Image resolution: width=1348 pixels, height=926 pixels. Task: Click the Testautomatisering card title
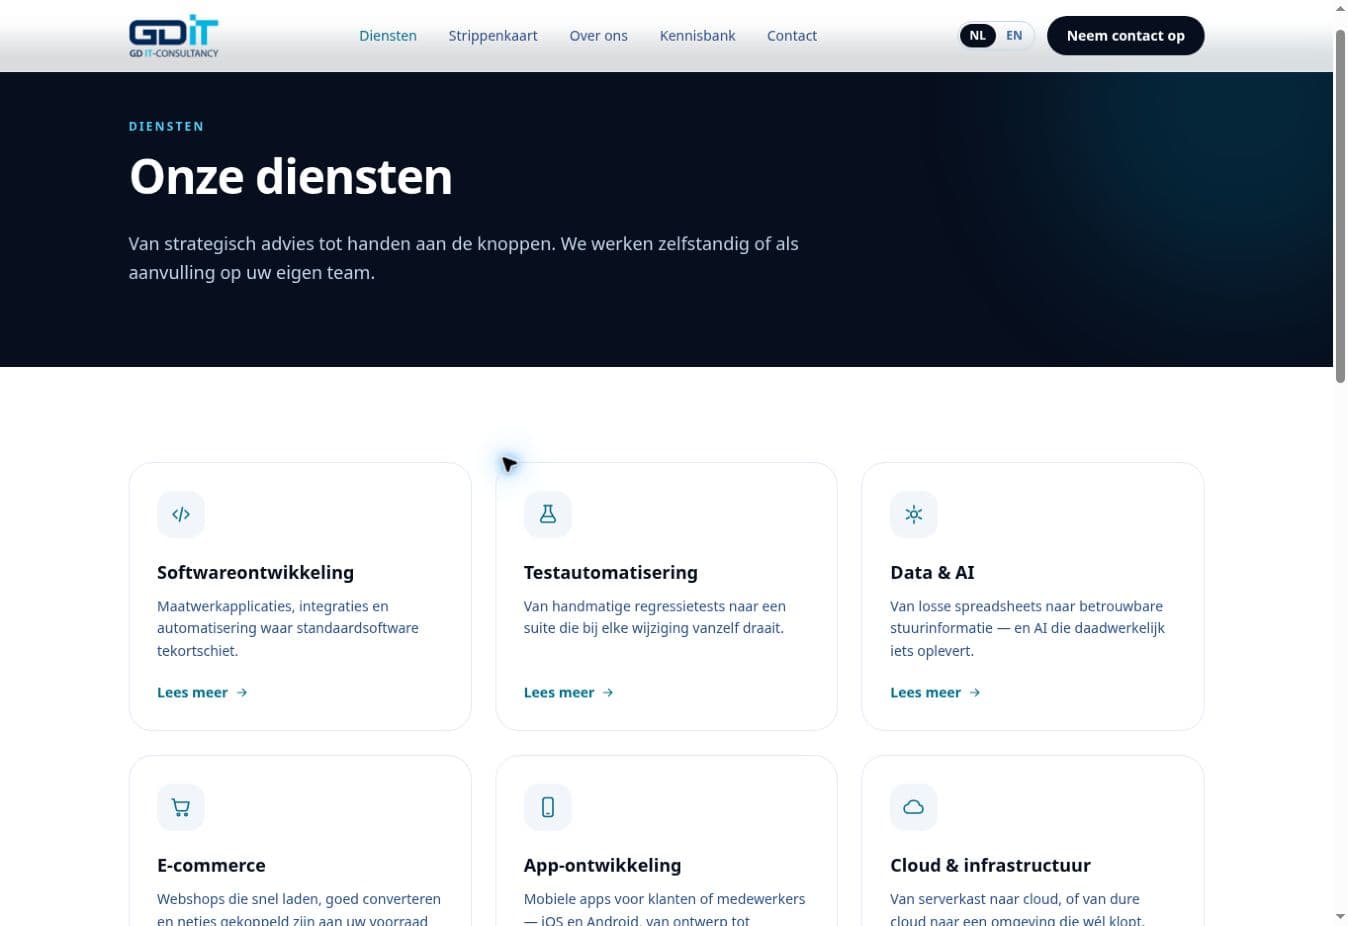tap(611, 573)
